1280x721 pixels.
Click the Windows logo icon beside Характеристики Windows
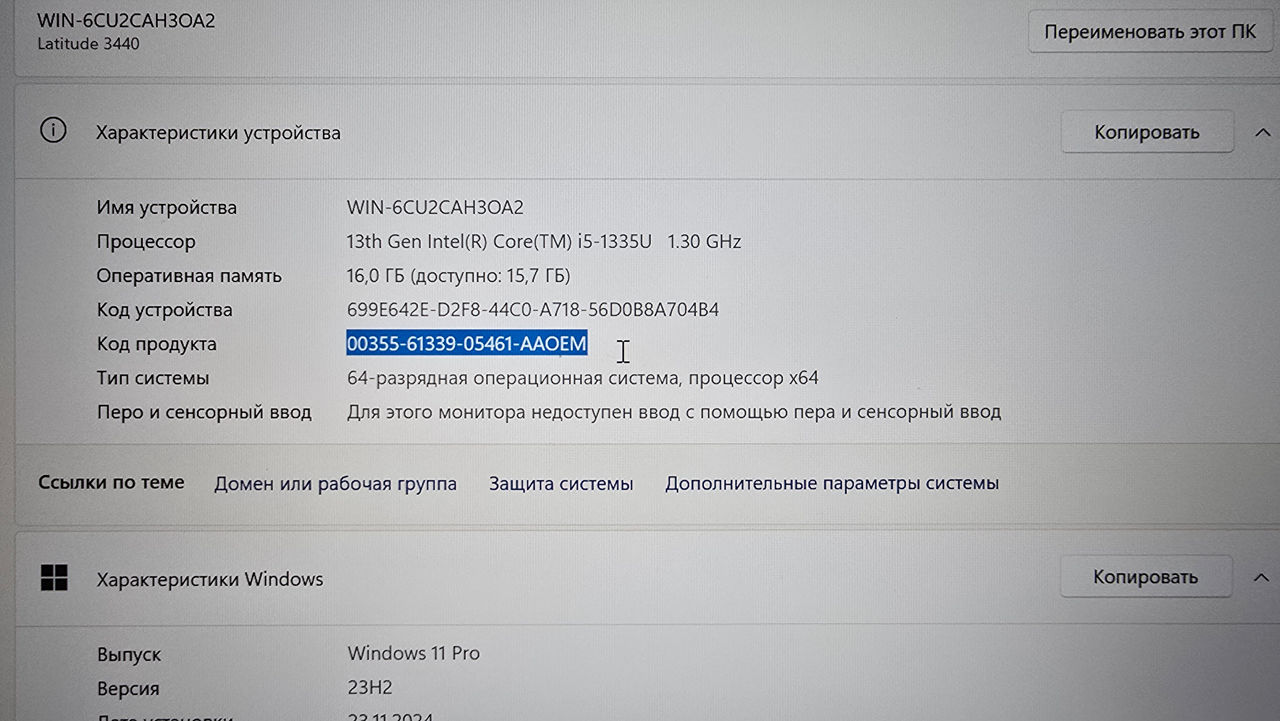[x=54, y=577]
